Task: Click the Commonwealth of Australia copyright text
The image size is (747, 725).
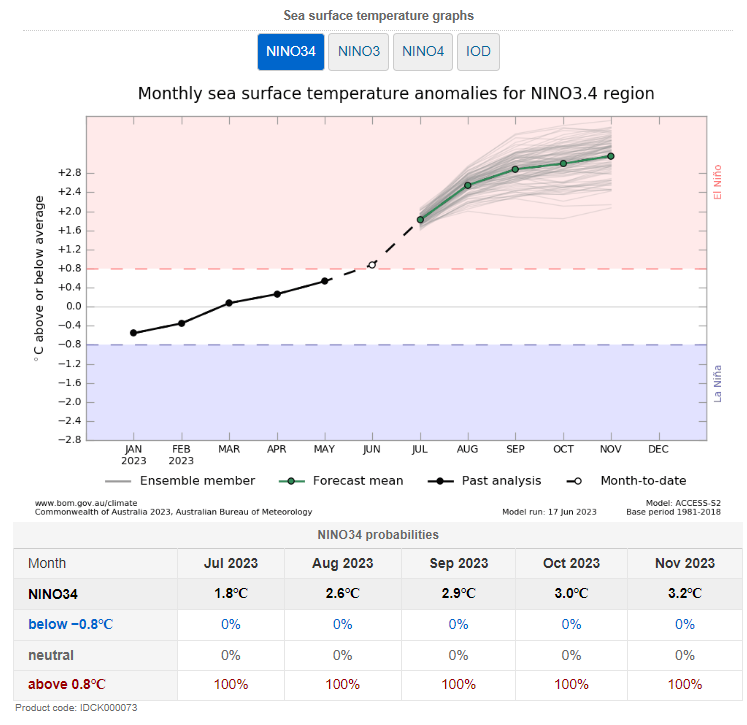Action: tap(173, 512)
